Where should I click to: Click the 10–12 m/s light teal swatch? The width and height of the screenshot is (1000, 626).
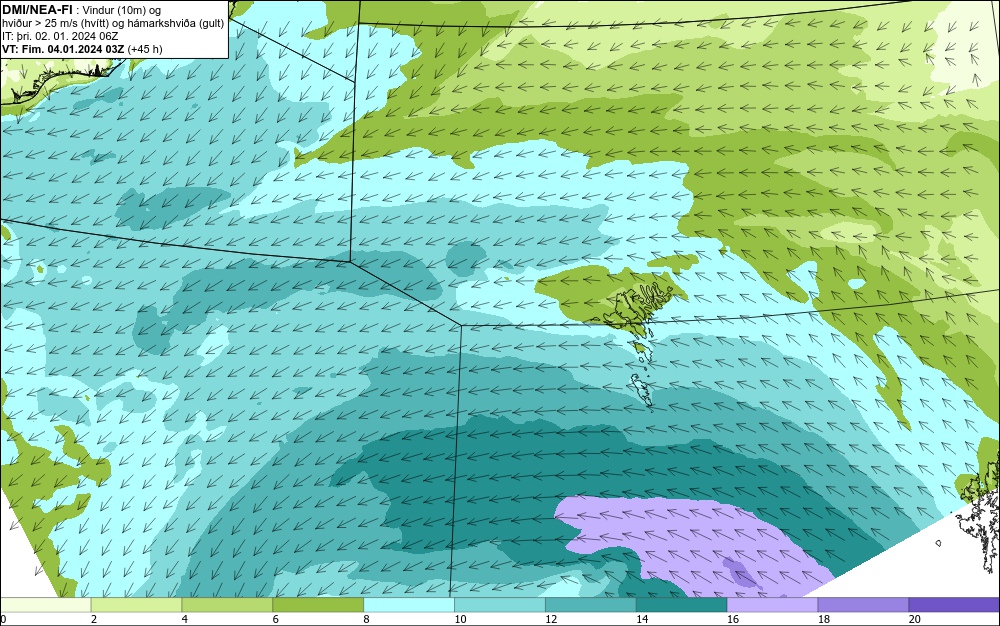click(500, 605)
